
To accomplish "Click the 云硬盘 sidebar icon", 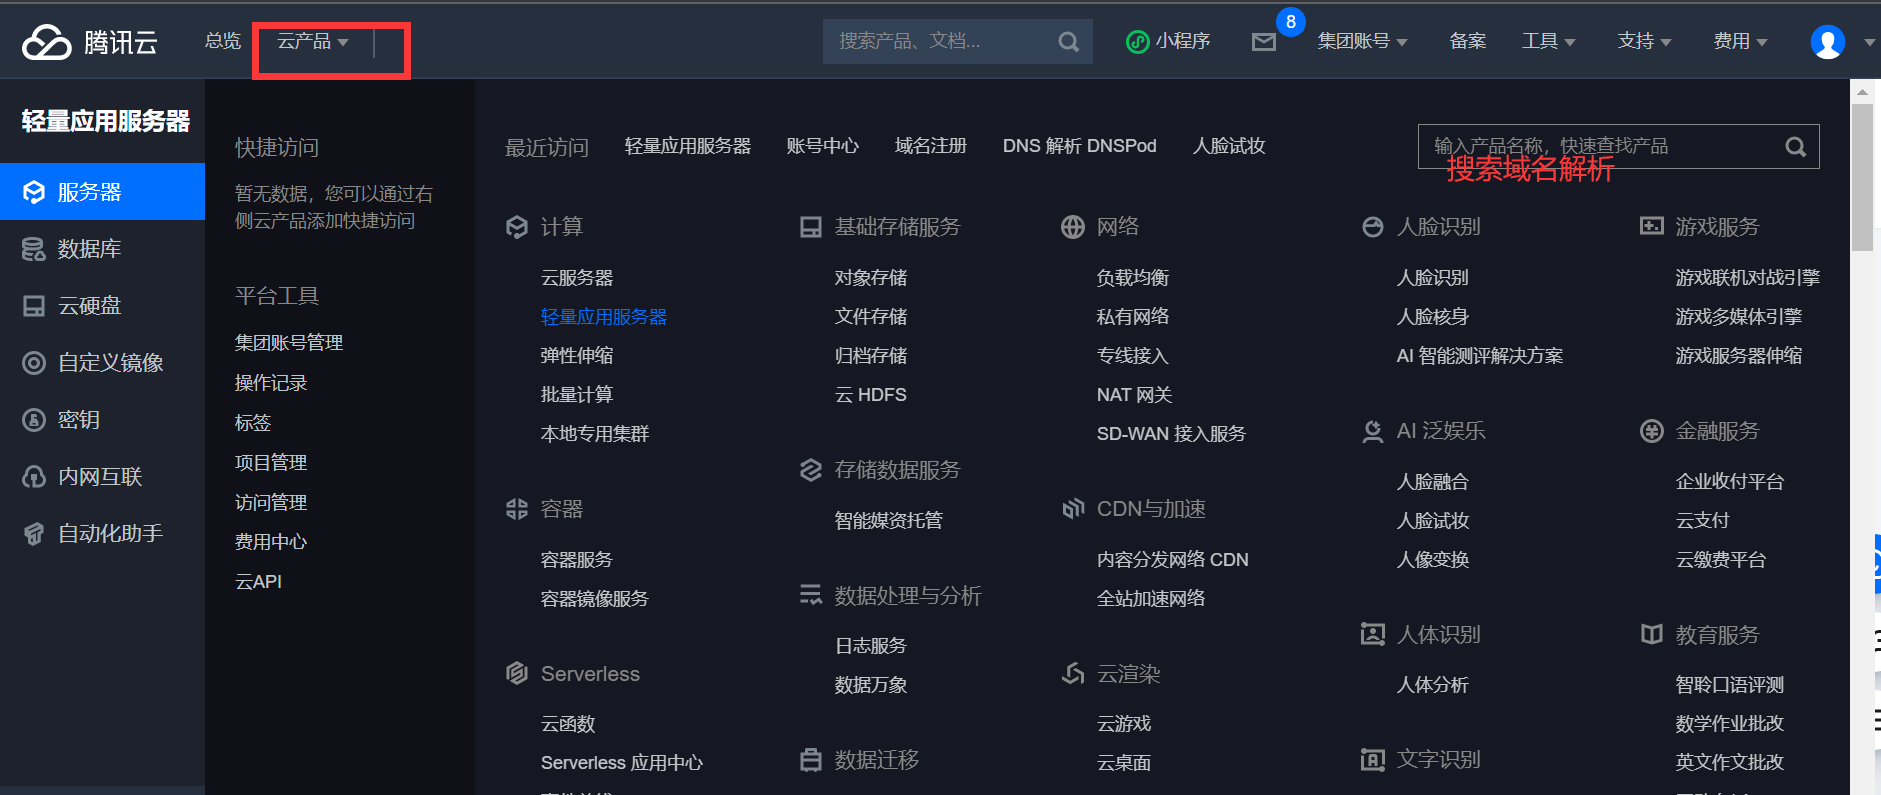I will click(34, 306).
